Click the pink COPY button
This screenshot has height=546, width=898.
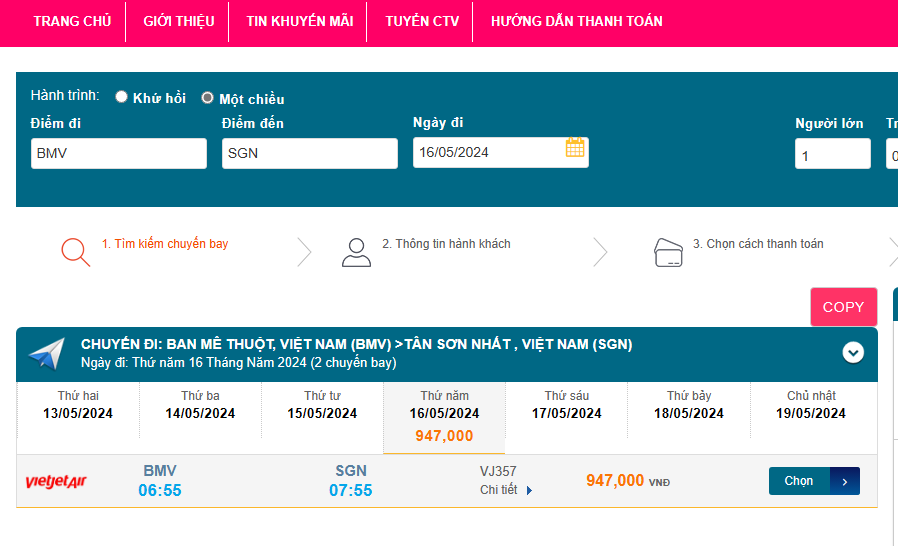click(843, 307)
